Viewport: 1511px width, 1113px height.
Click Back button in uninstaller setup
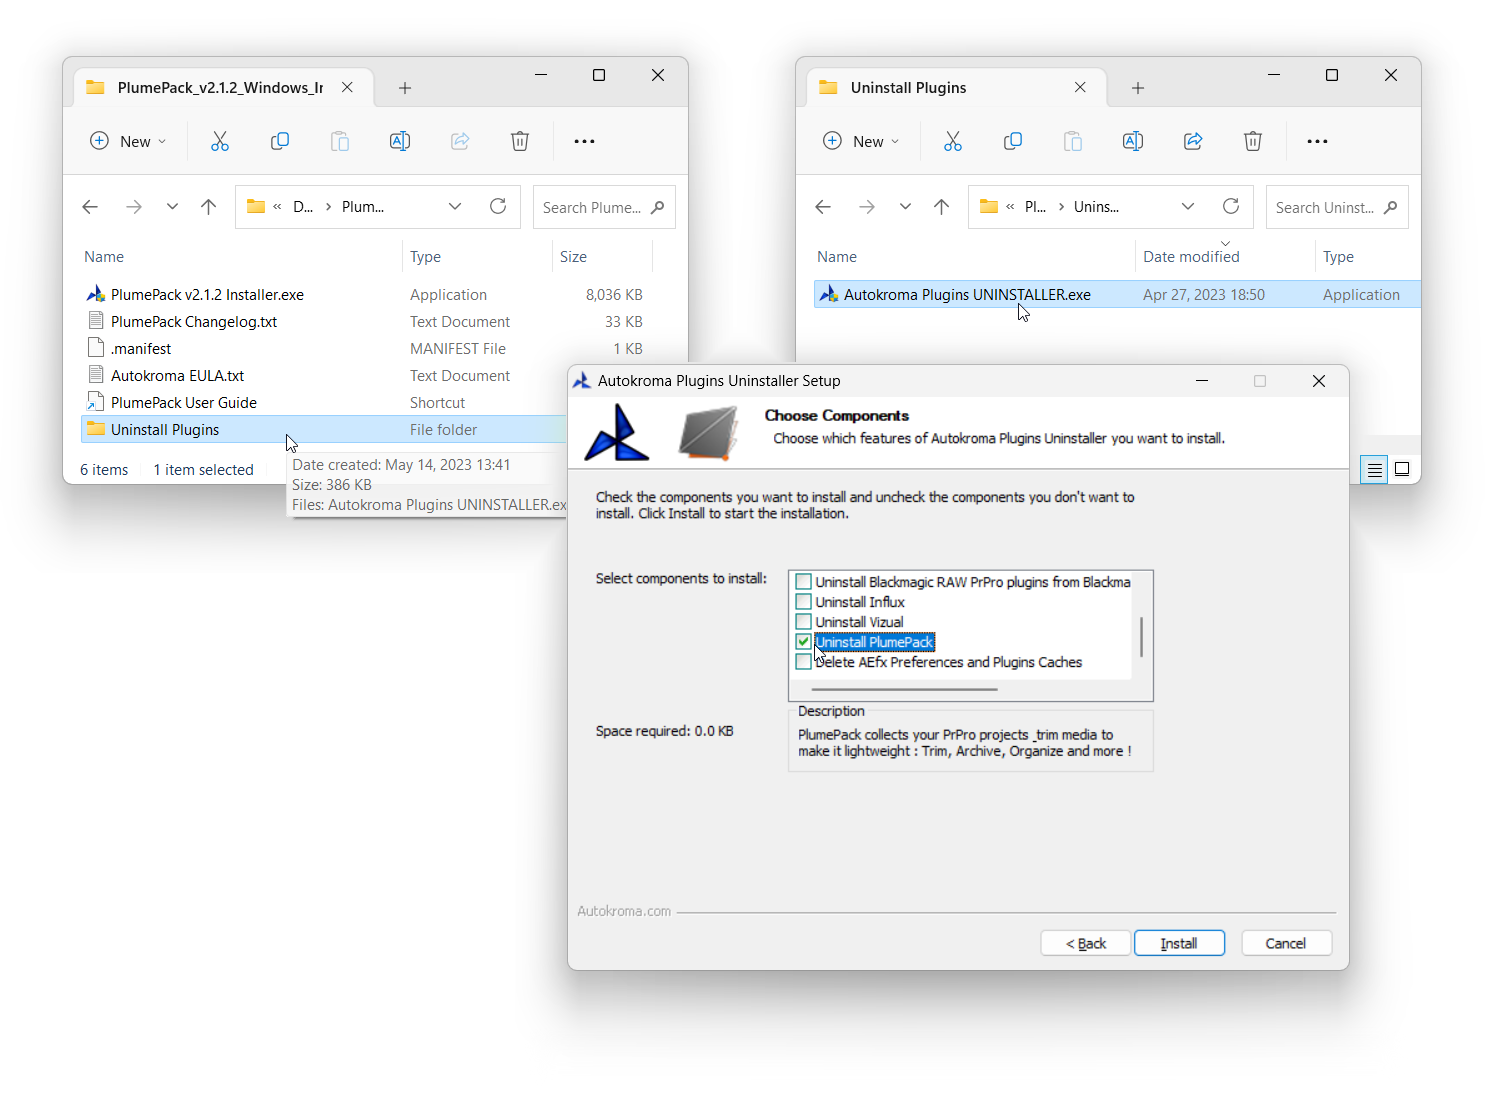tap(1085, 943)
